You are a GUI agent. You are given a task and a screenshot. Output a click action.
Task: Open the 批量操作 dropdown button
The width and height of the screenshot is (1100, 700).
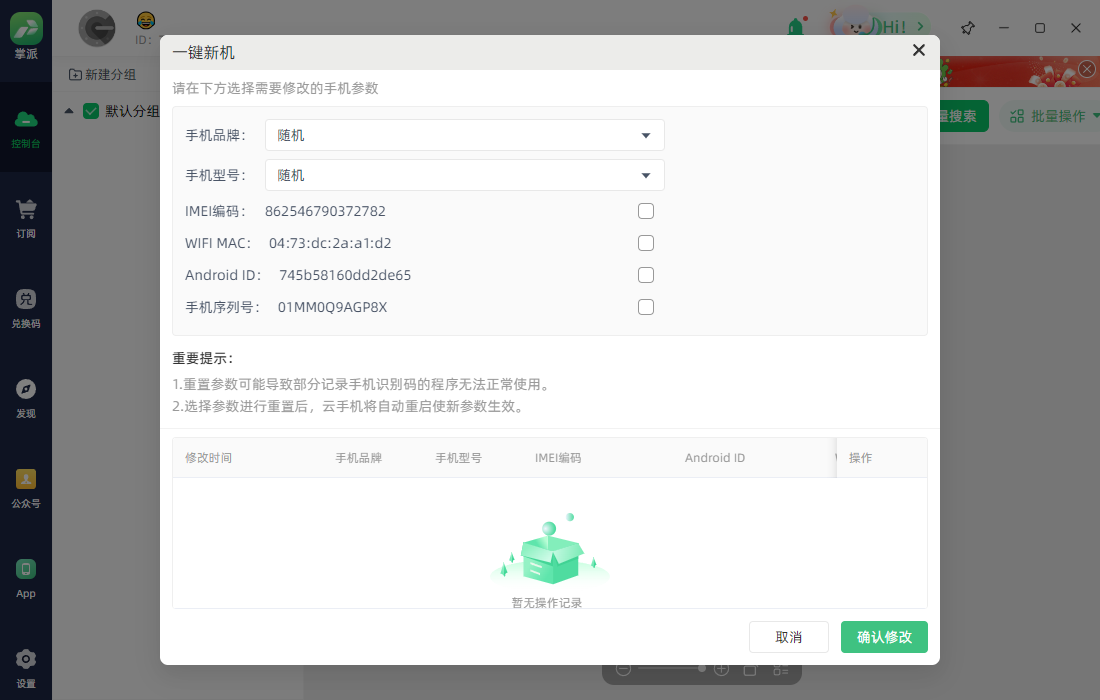[x=1051, y=116]
